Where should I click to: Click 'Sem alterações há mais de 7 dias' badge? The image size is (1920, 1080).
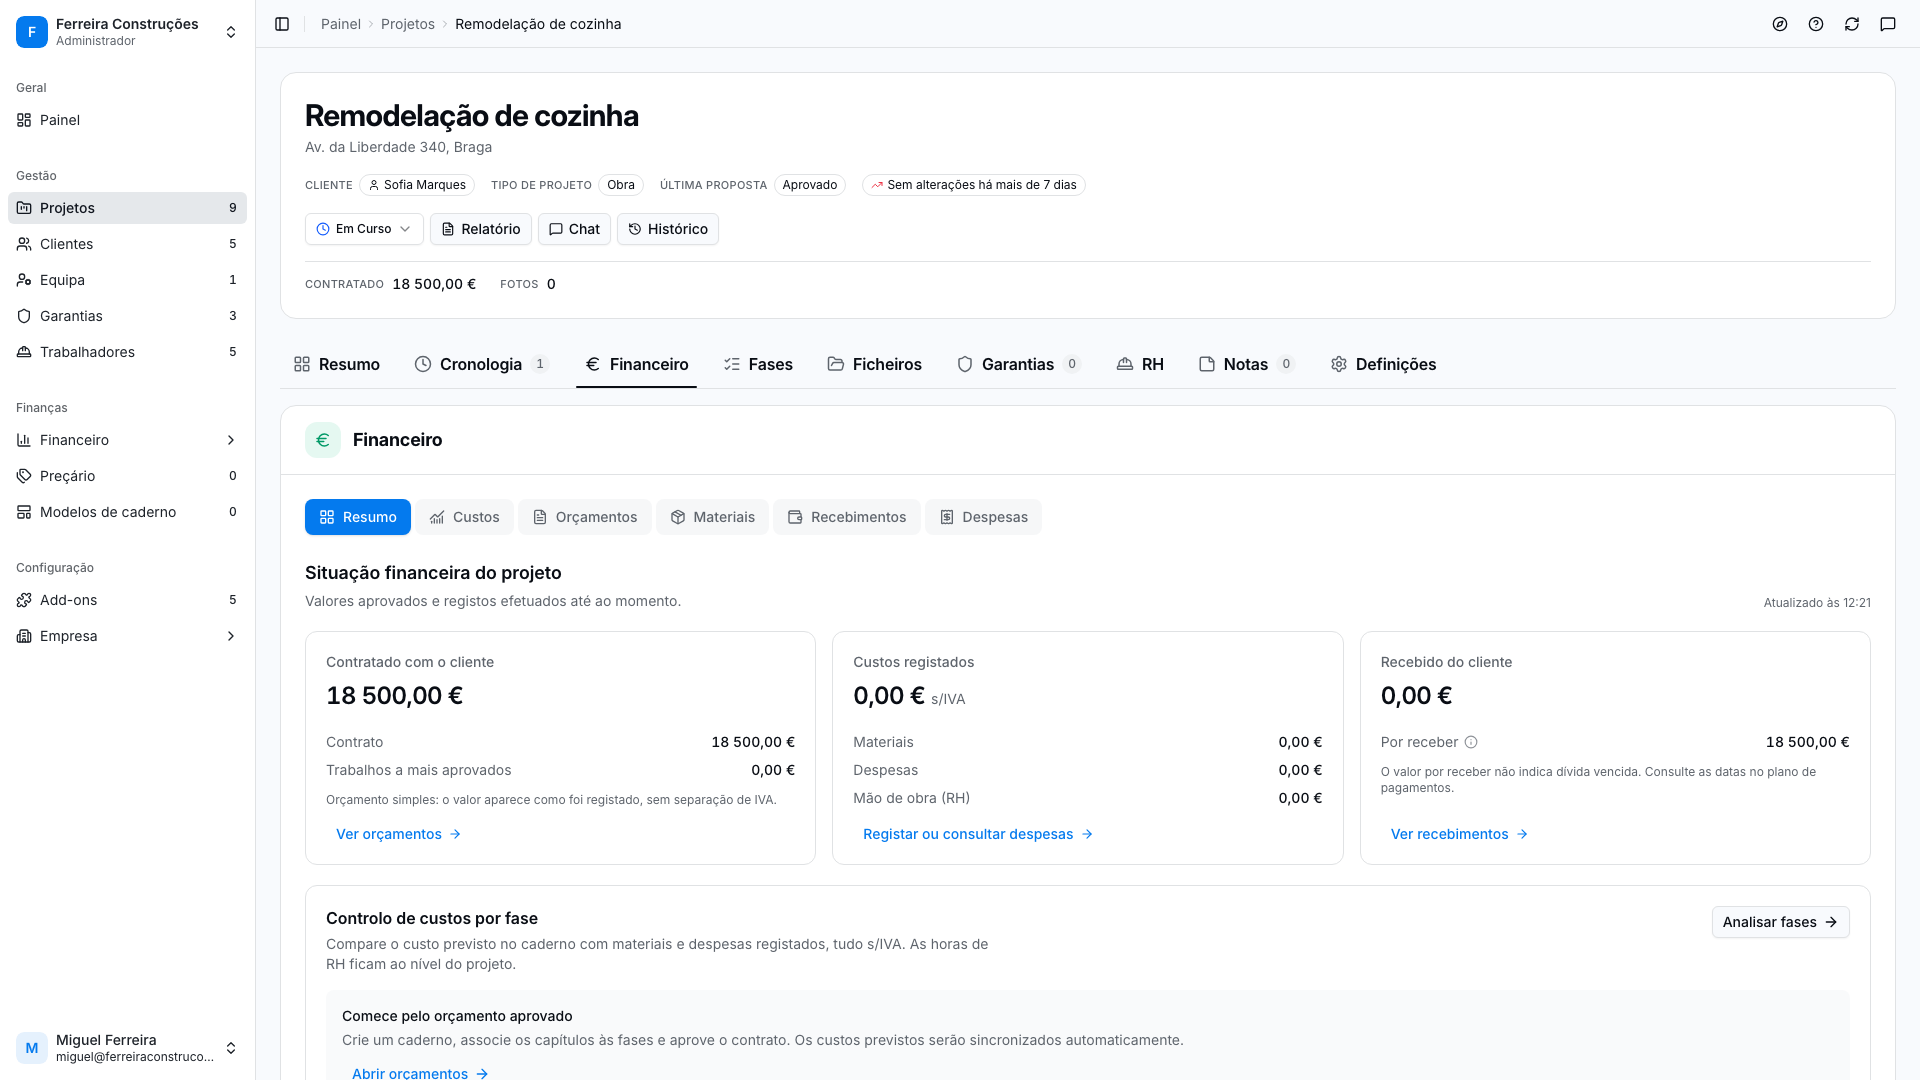tap(974, 185)
